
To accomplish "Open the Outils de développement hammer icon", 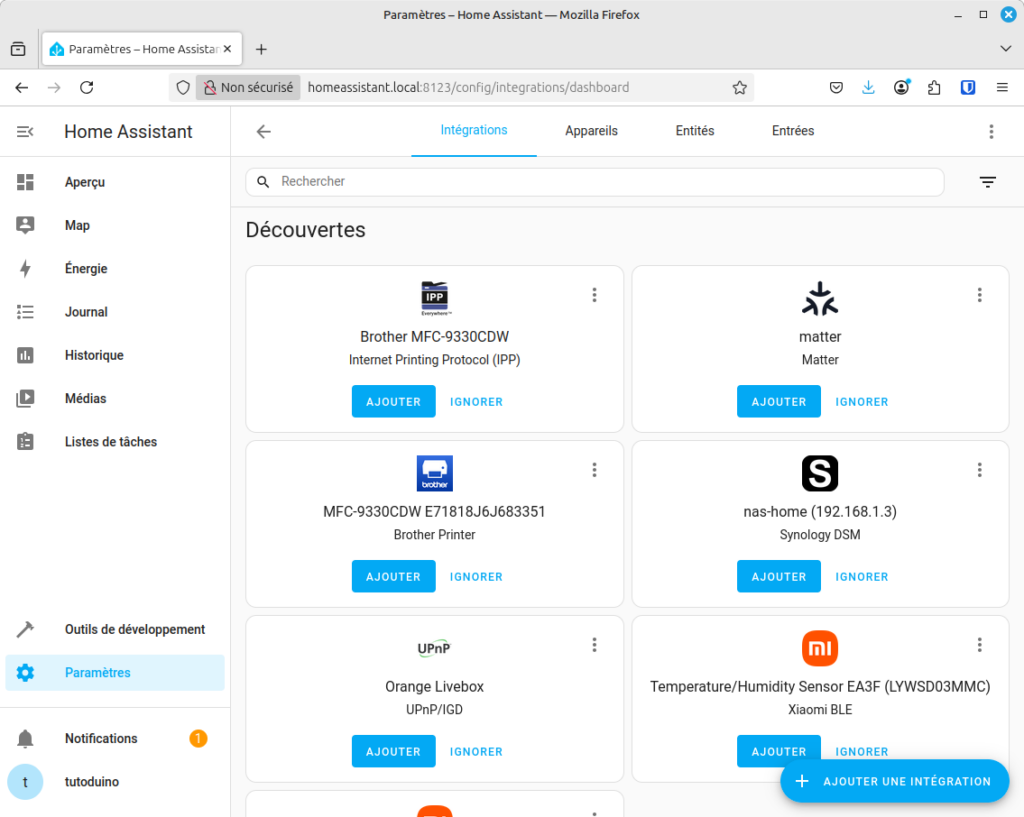I will 25,630.
